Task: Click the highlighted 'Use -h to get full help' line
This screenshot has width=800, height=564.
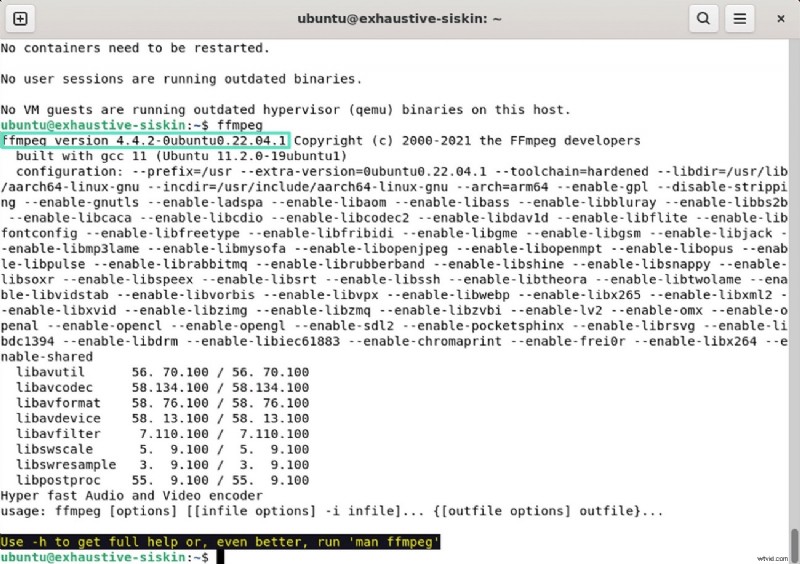Action: point(220,542)
